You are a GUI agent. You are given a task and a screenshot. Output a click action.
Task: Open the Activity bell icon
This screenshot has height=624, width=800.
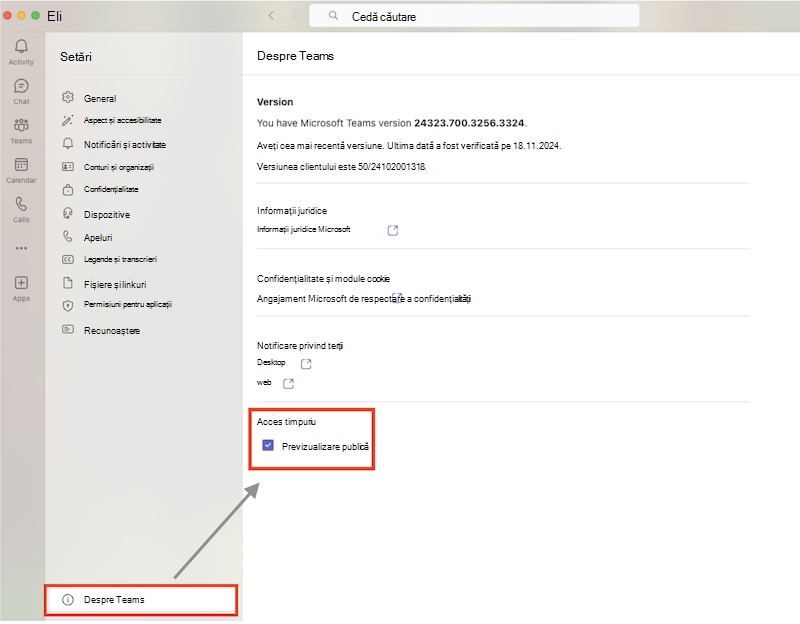pyautogui.click(x=21, y=46)
